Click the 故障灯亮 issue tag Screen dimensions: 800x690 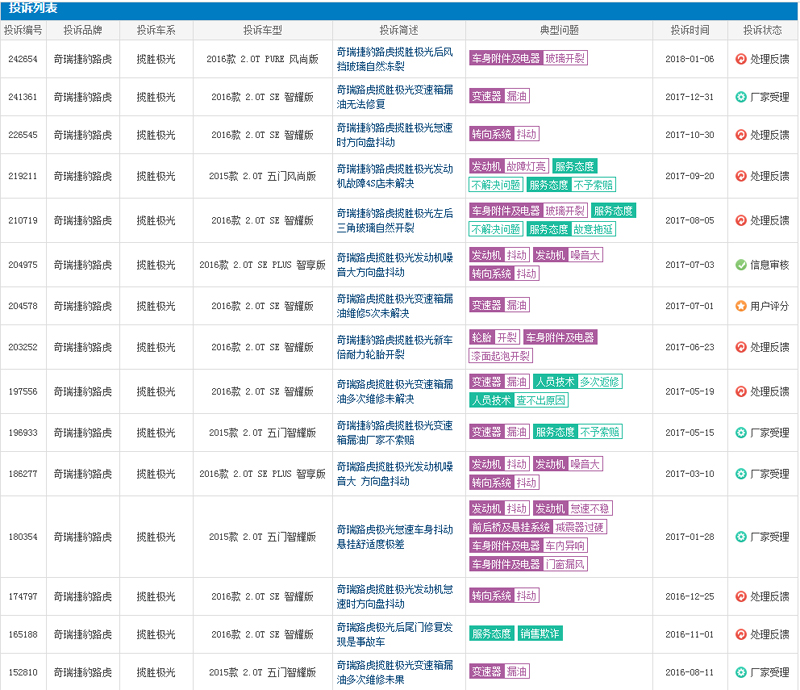(527, 166)
